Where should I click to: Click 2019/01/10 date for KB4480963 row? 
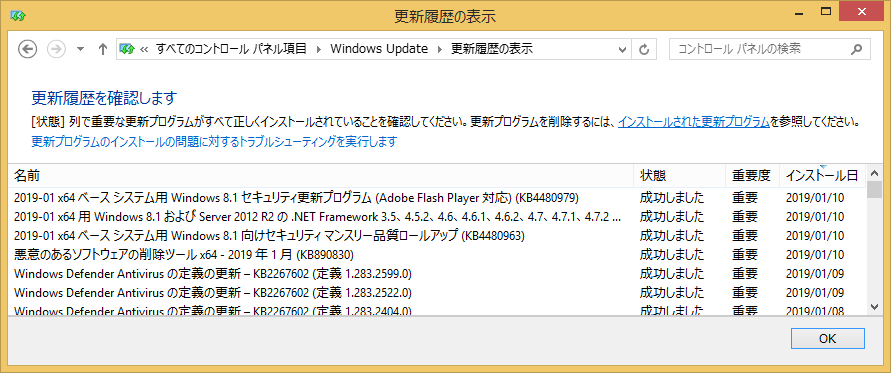click(x=815, y=235)
